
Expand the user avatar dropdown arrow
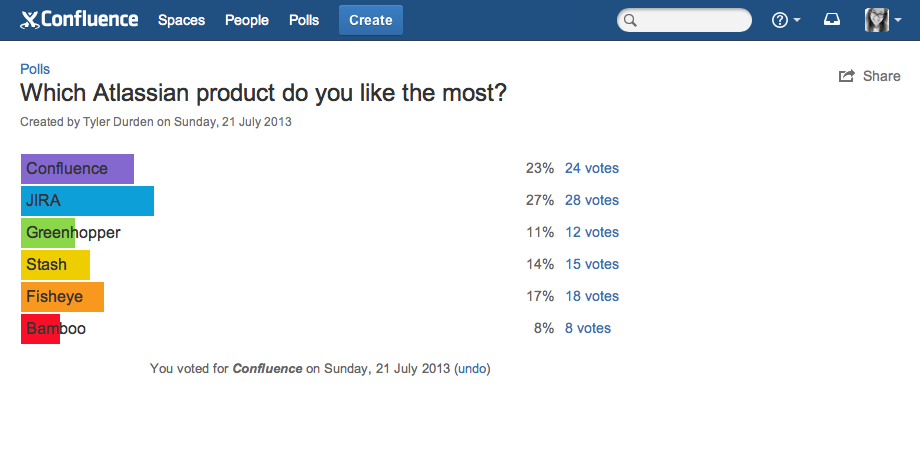[x=898, y=21]
